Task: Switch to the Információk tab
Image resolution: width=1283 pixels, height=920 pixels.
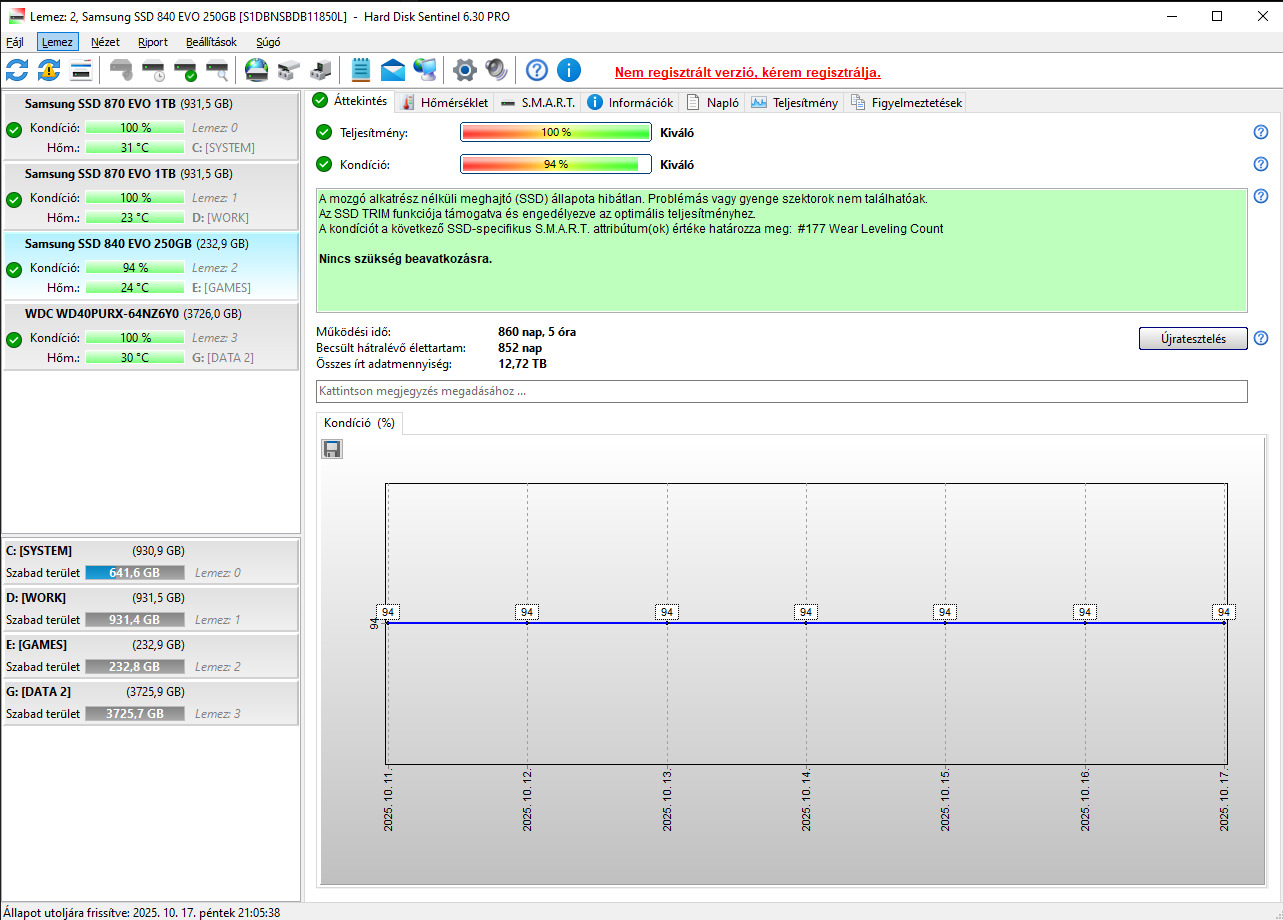Action: [631, 102]
